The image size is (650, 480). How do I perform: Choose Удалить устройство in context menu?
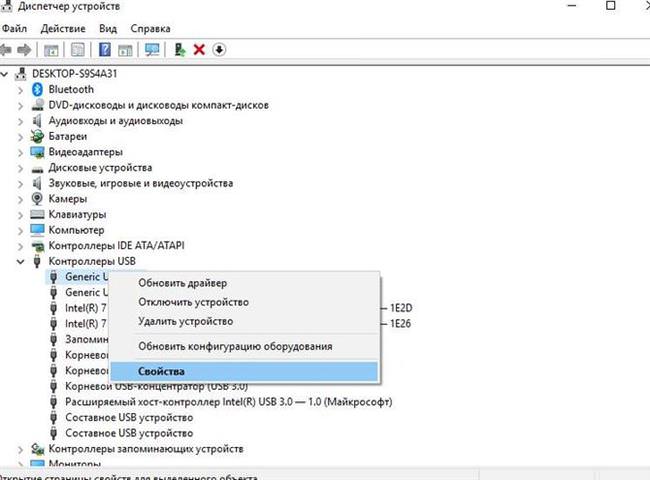(x=245, y=321)
